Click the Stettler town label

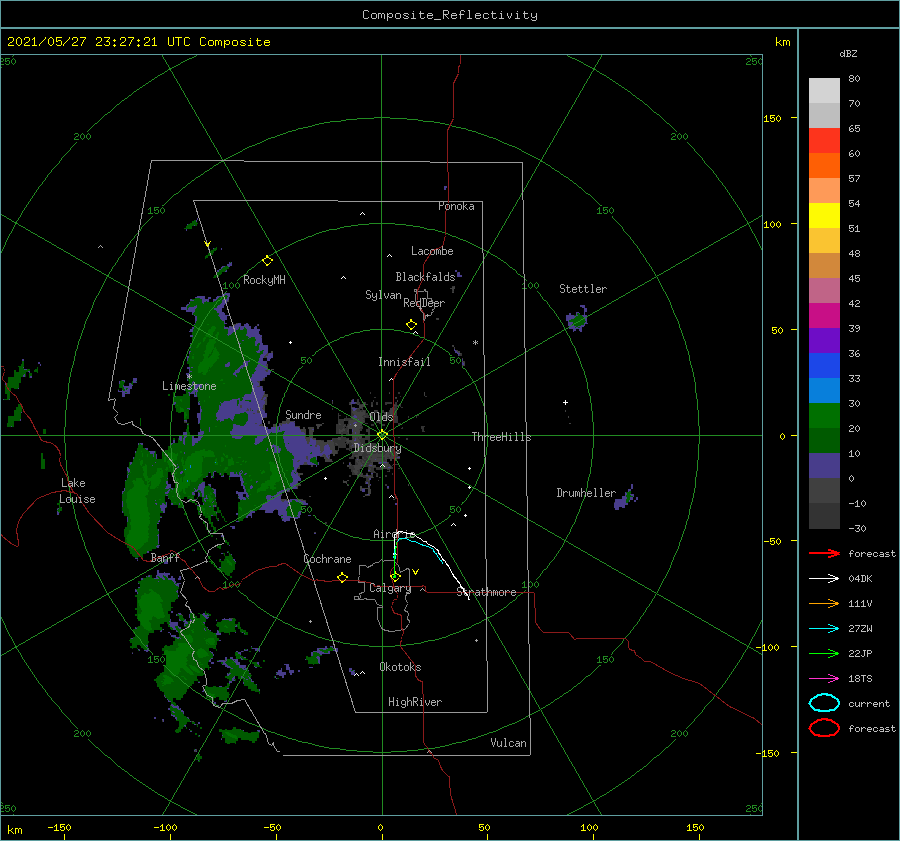click(x=583, y=289)
